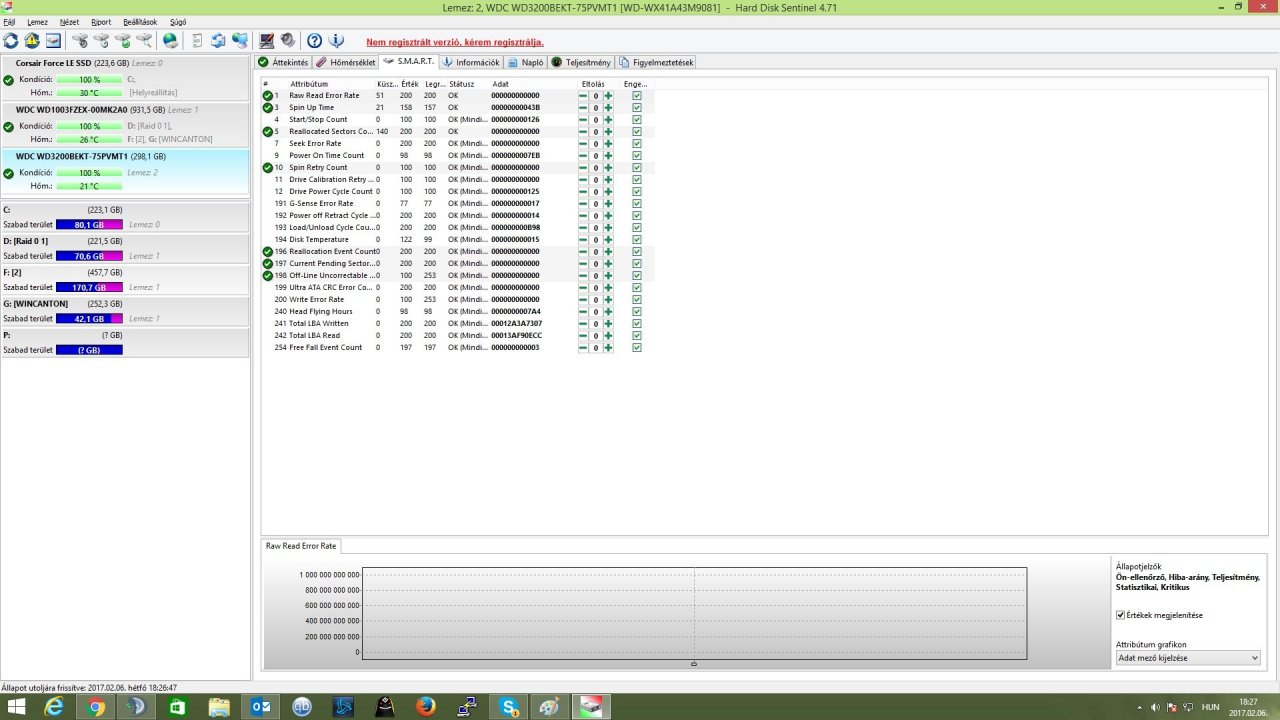Click D: free space bar 70,6 GB

click(89, 256)
